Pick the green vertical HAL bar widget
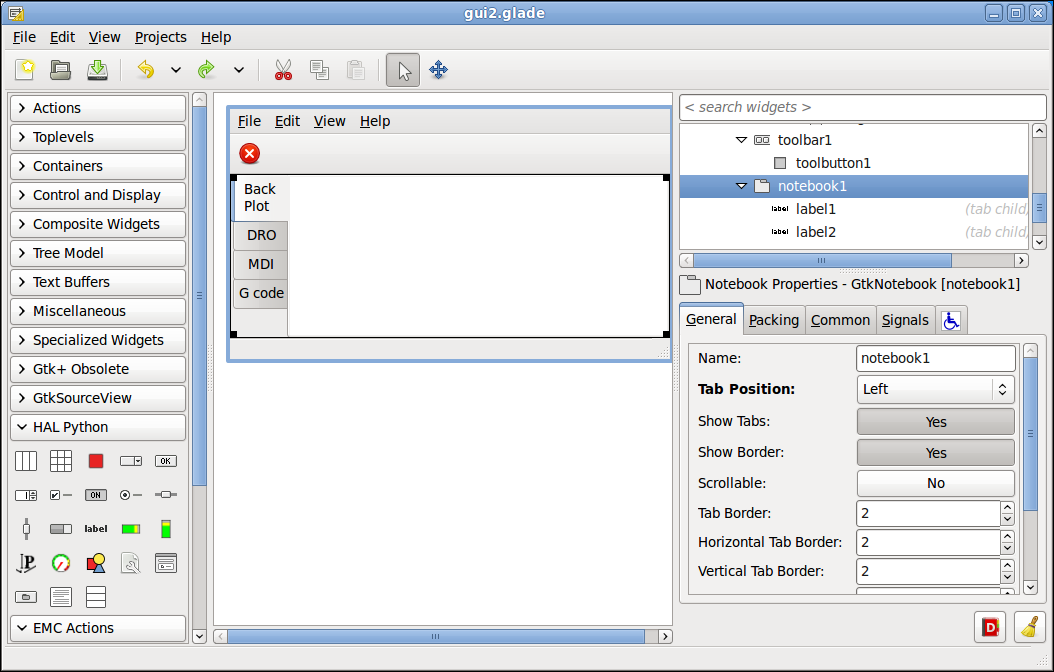The width and height of the screenshot is (1054, 672). 166,529
